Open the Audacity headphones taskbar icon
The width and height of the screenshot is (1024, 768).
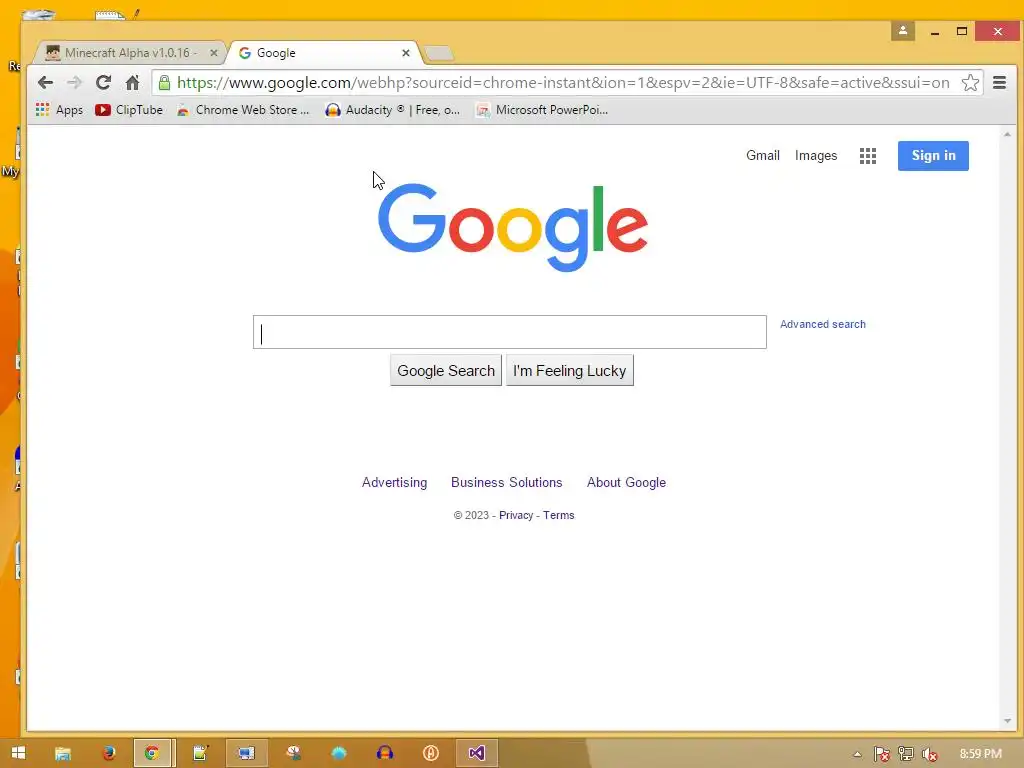point(385,753)
